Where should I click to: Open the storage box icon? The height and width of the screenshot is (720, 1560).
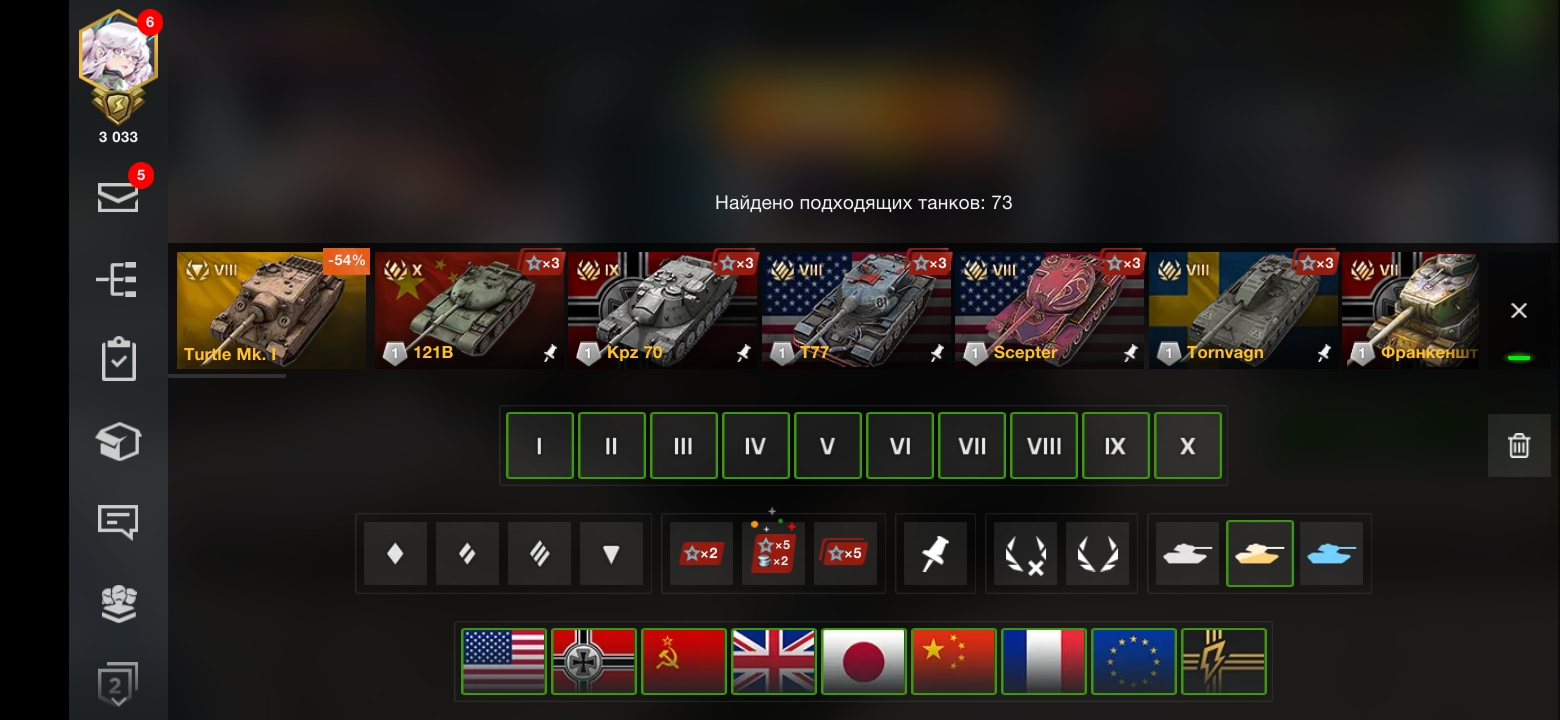[118, 441]
